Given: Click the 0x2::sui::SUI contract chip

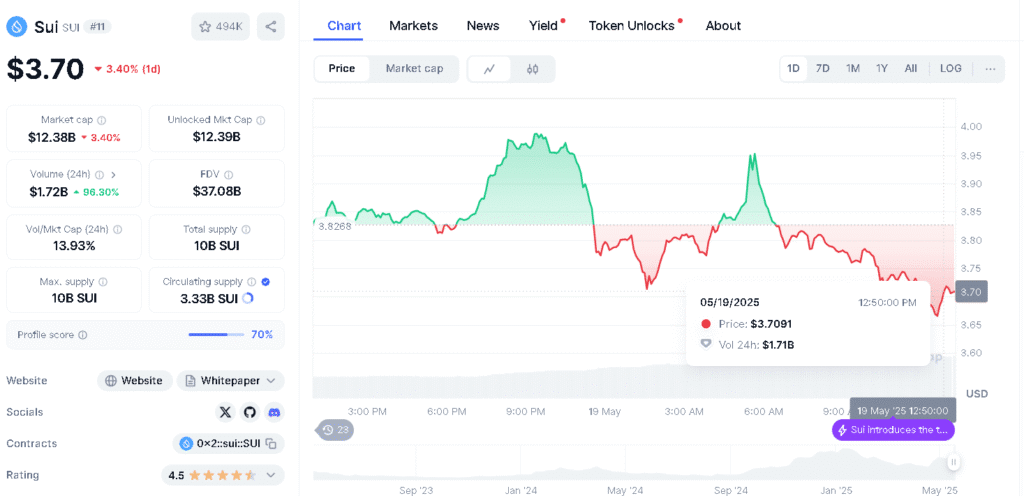Looking at the screenshot, I should [x=229, y=444].
